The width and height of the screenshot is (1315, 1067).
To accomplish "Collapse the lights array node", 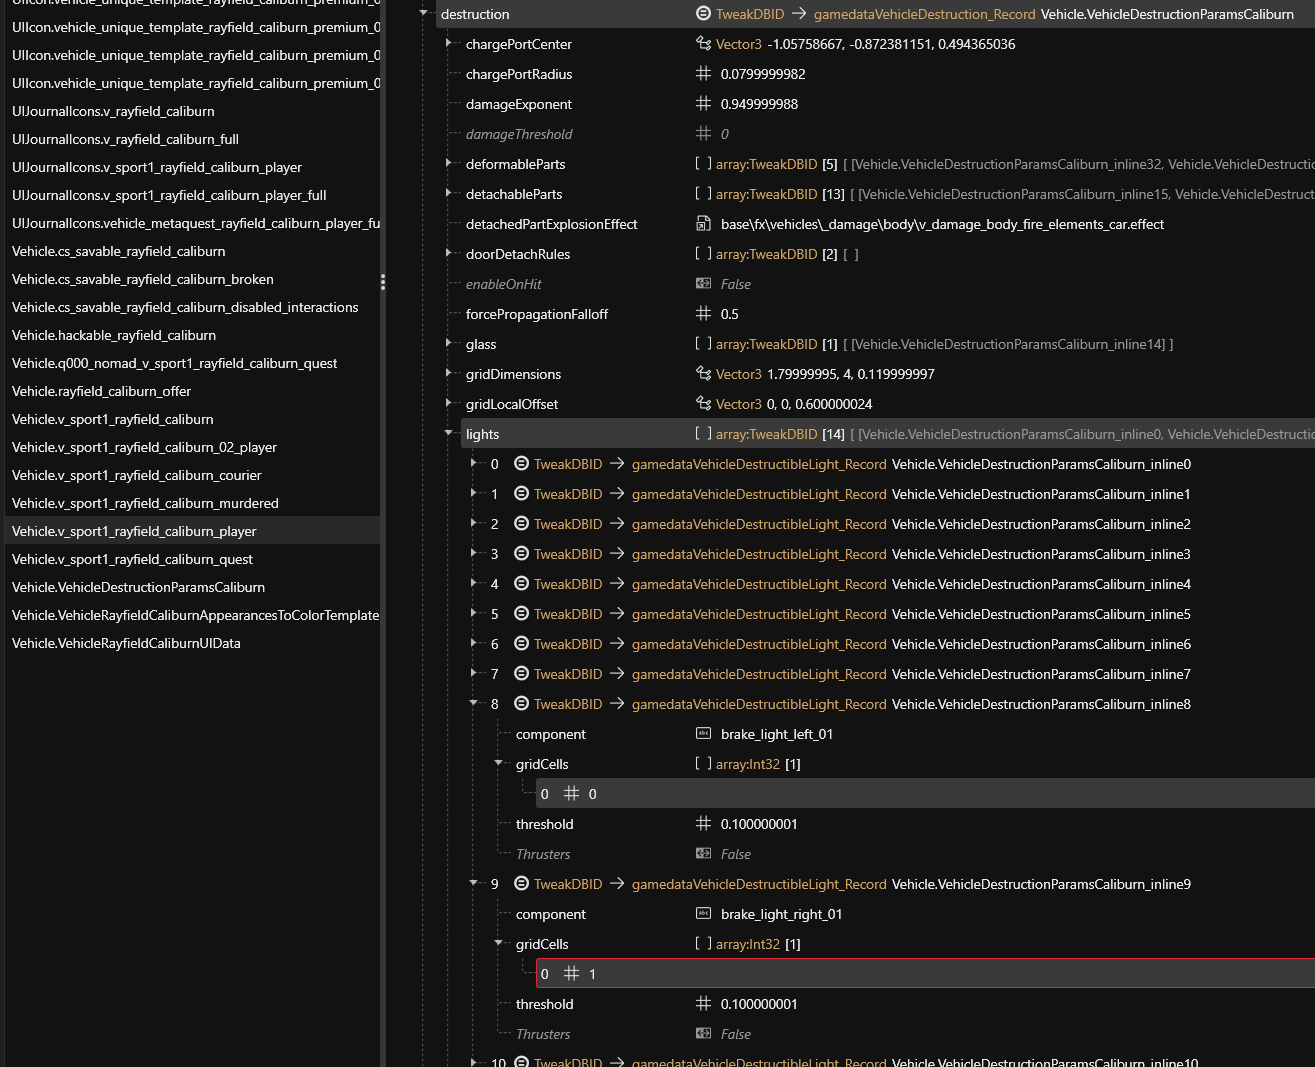I will coord(449,434).
